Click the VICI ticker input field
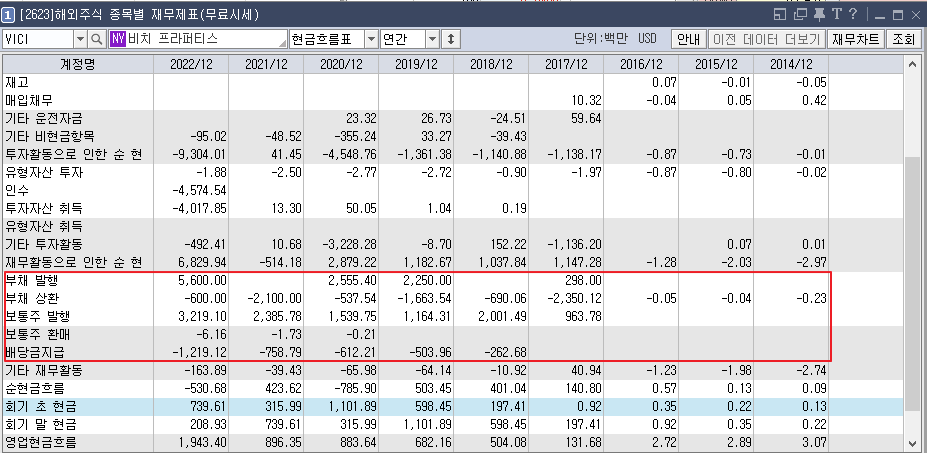Screen dimensions: 927x453 (x=38, y=40)
